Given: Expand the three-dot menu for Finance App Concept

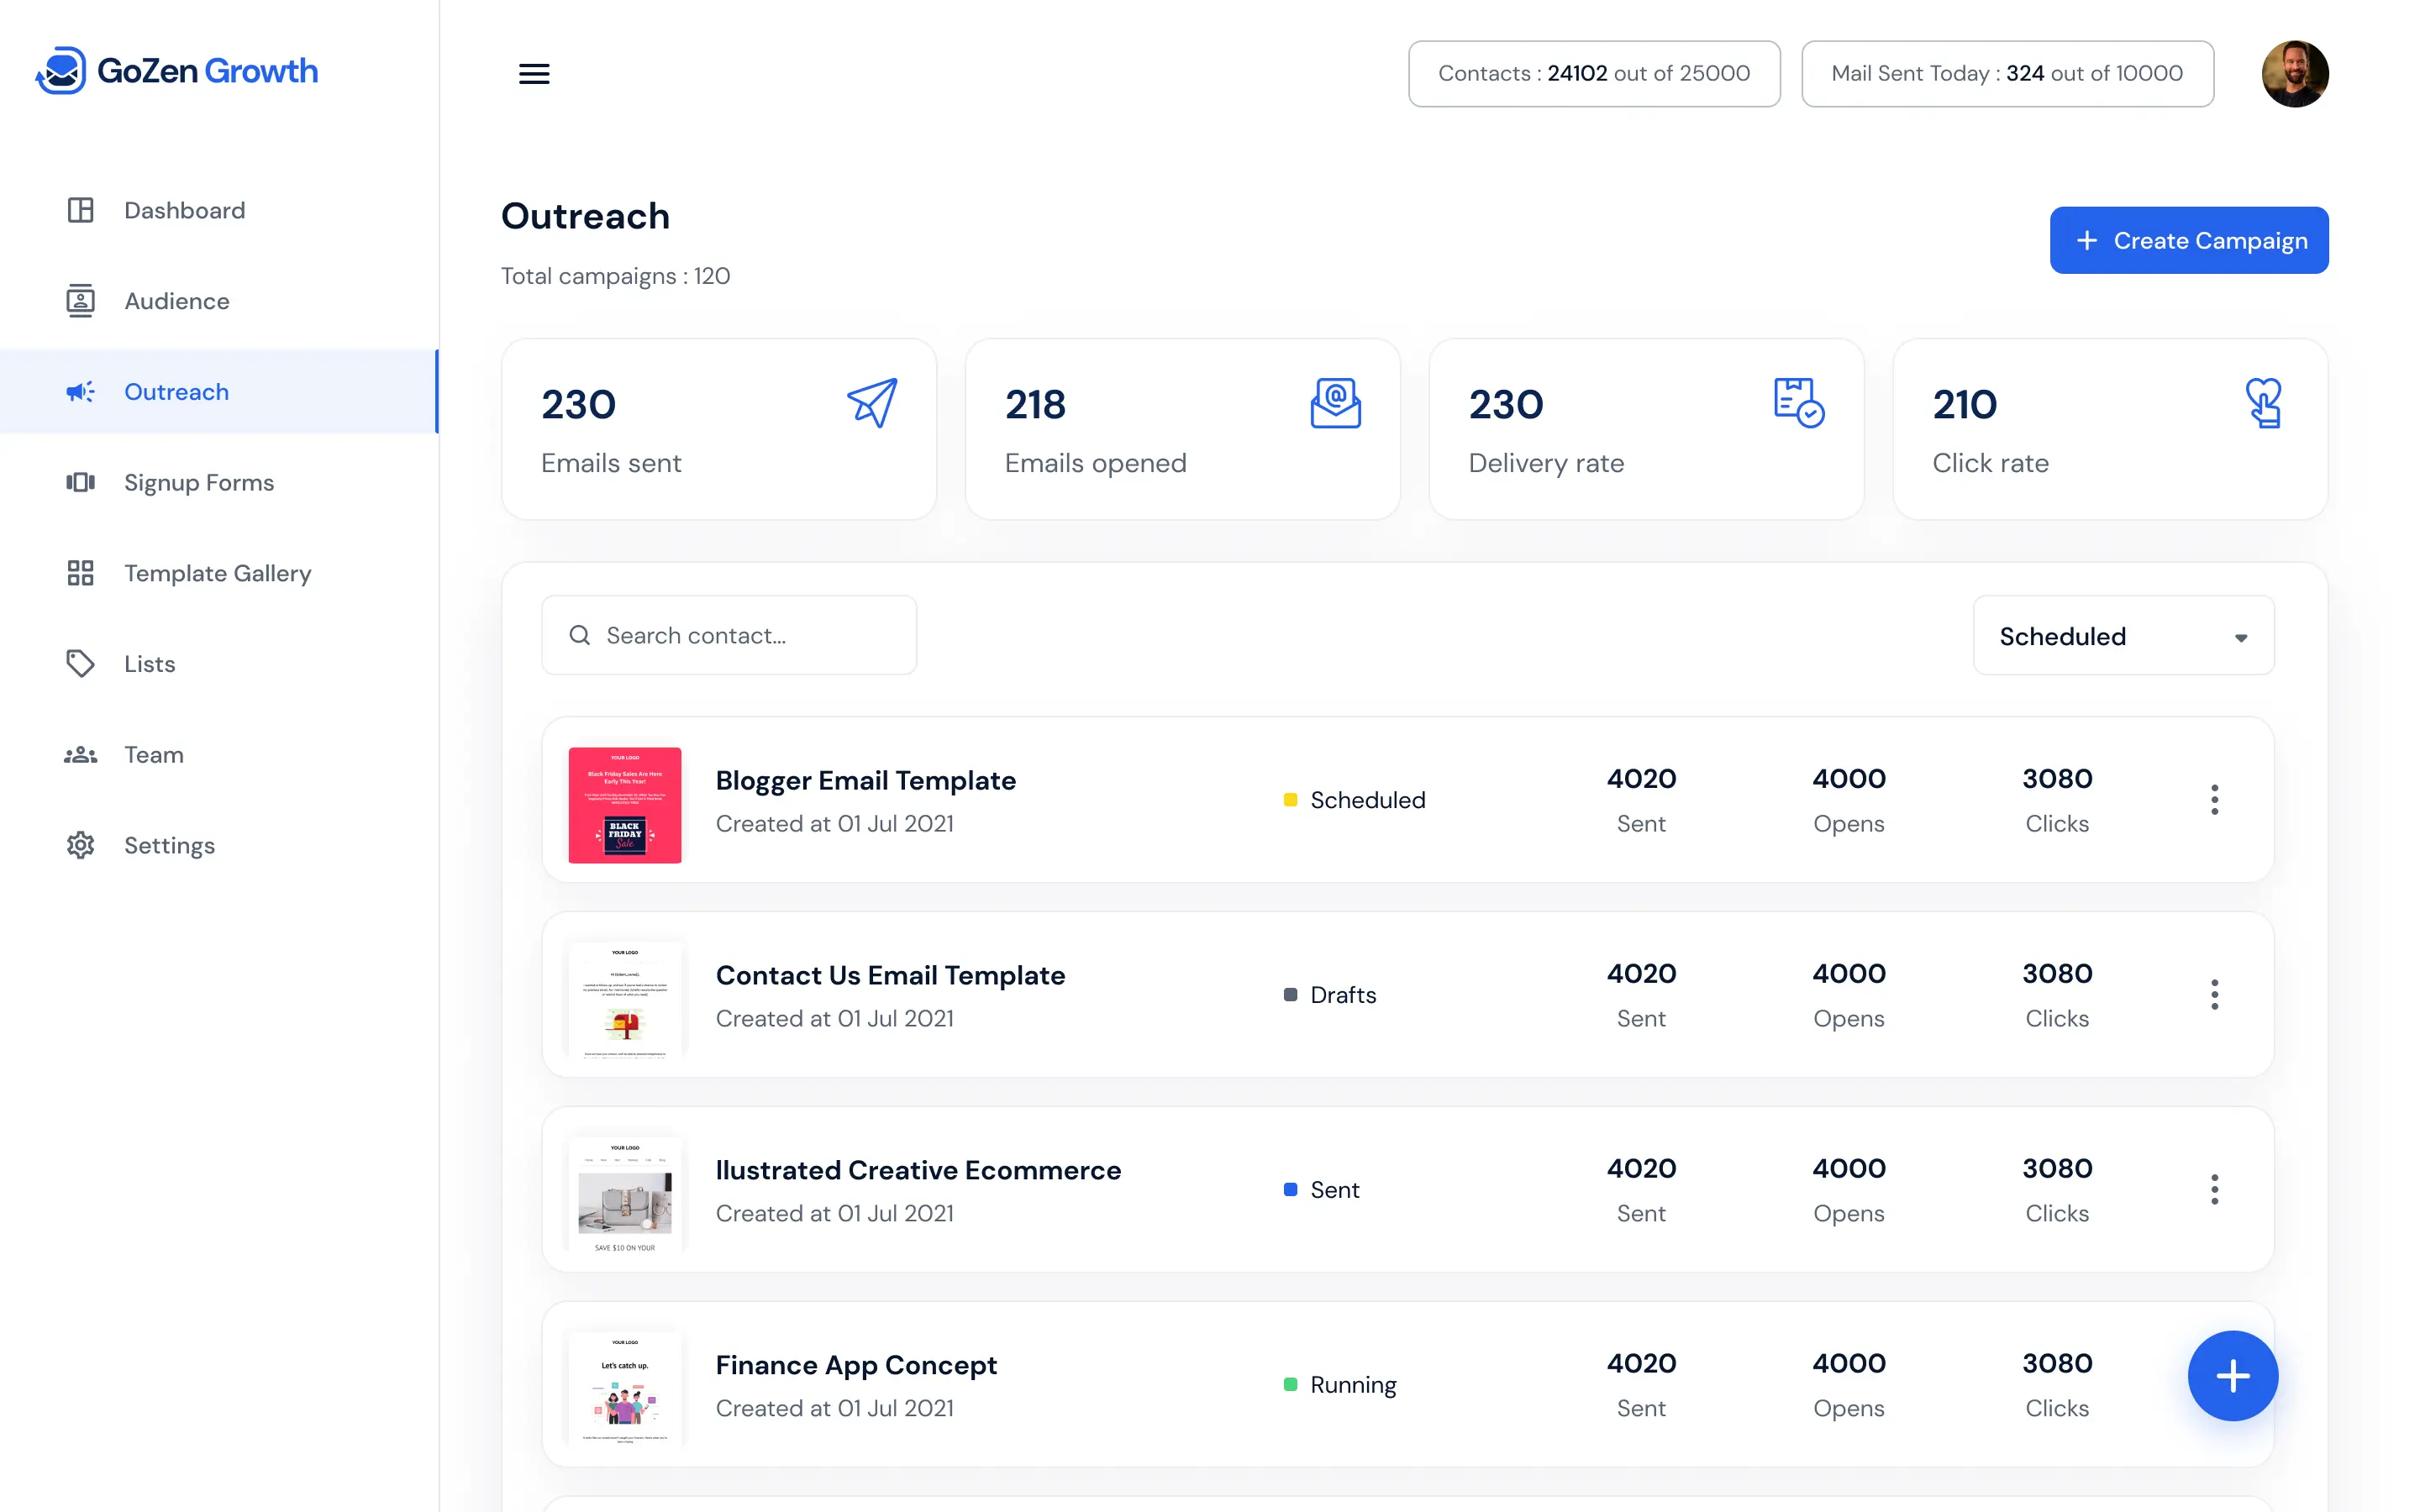Looking at the screenshot, I should 2214,1385.
